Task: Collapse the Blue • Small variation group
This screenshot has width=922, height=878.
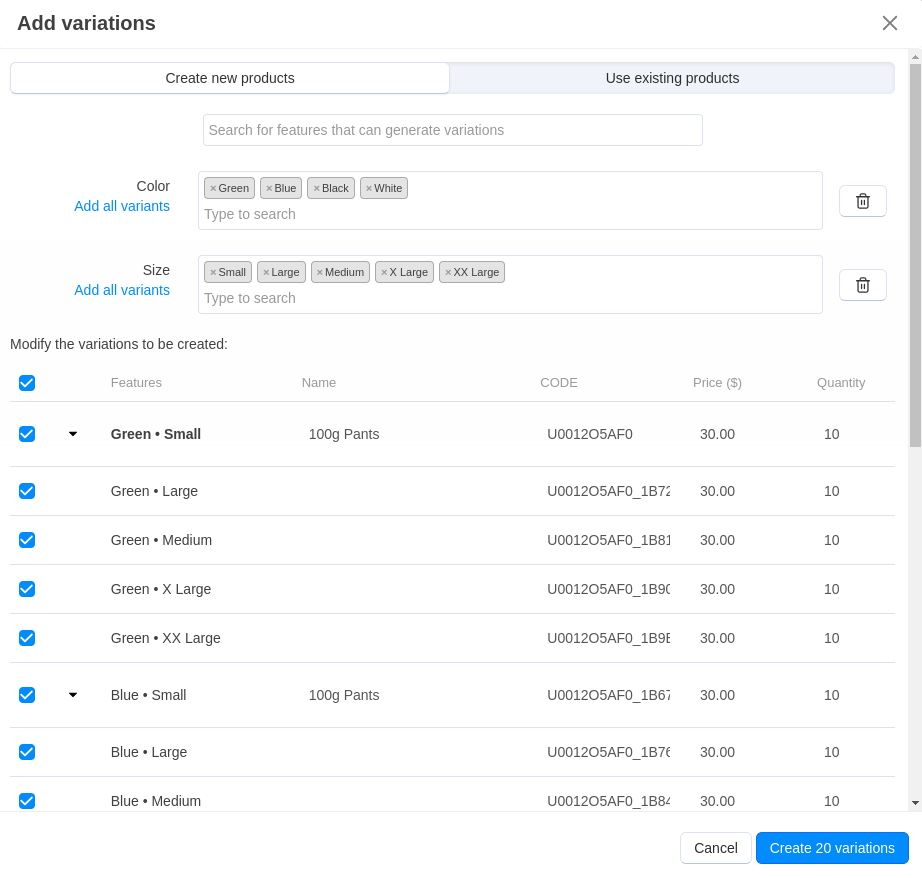Action: pyautogui.click(x=73, y=695)
